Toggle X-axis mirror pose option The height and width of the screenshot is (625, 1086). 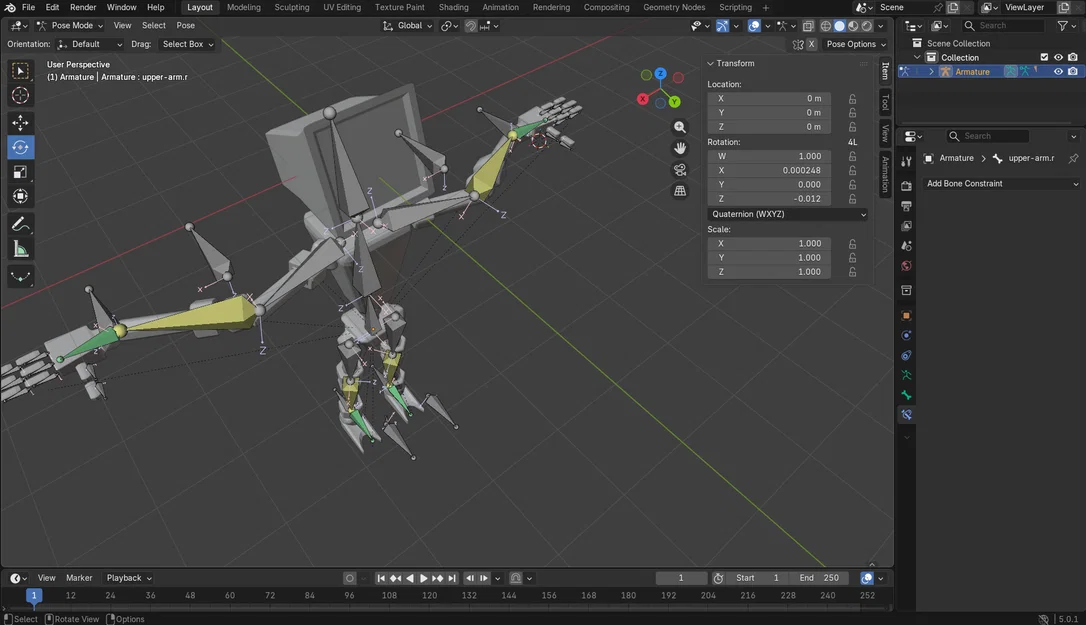811,44
